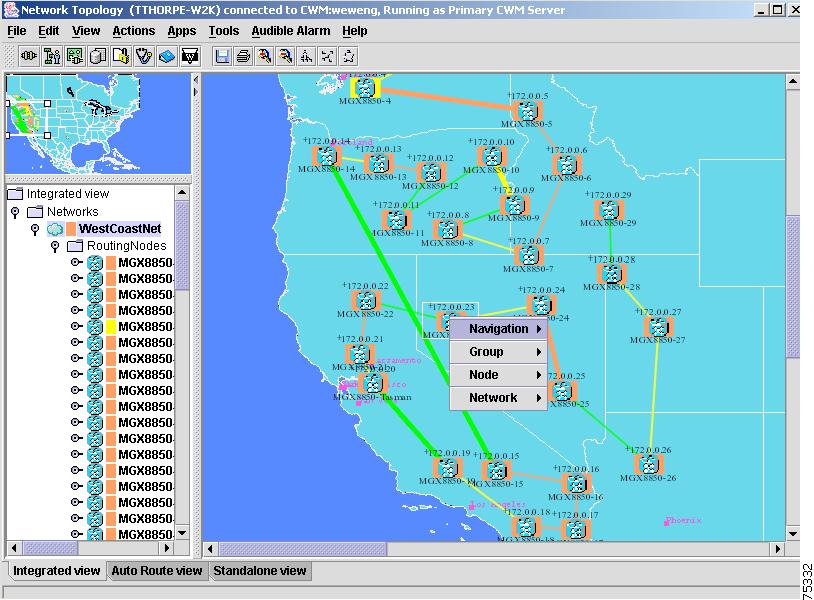Collapse the RoutingNodes tree folder
Screen dimensions: 814x600
tap(55, 246)
